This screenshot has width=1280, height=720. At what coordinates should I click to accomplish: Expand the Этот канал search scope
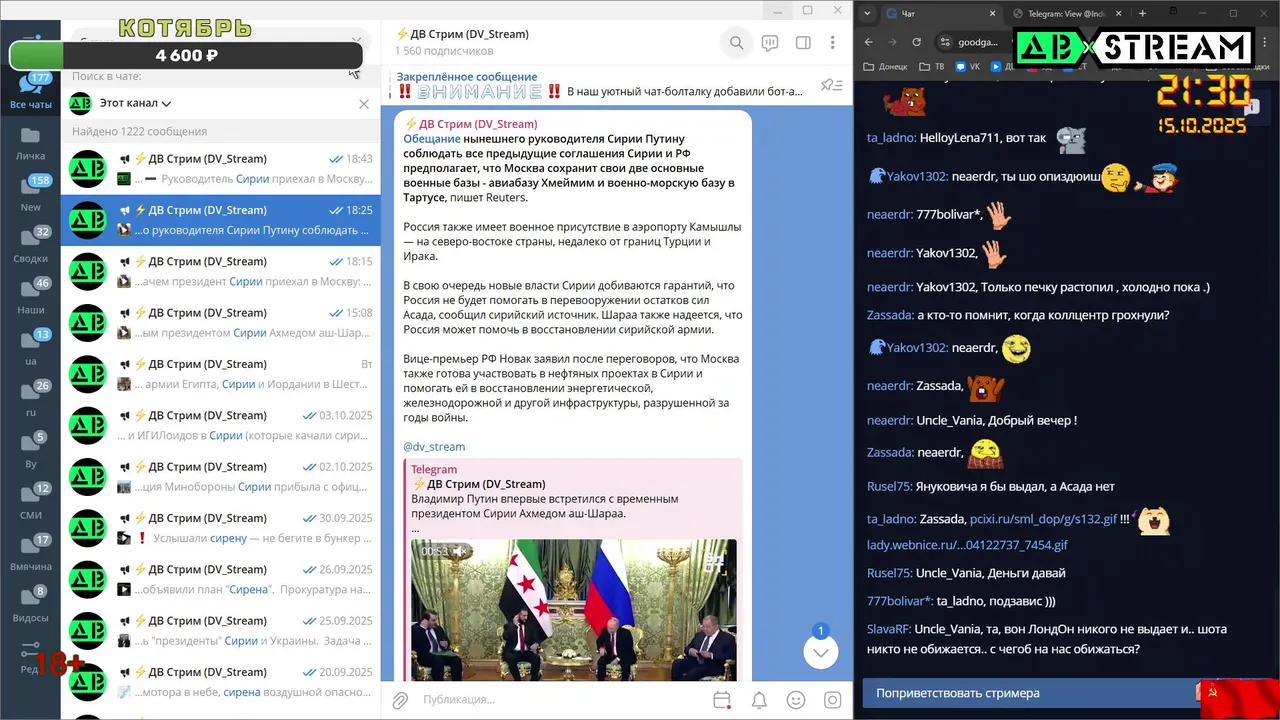point(135,103)
